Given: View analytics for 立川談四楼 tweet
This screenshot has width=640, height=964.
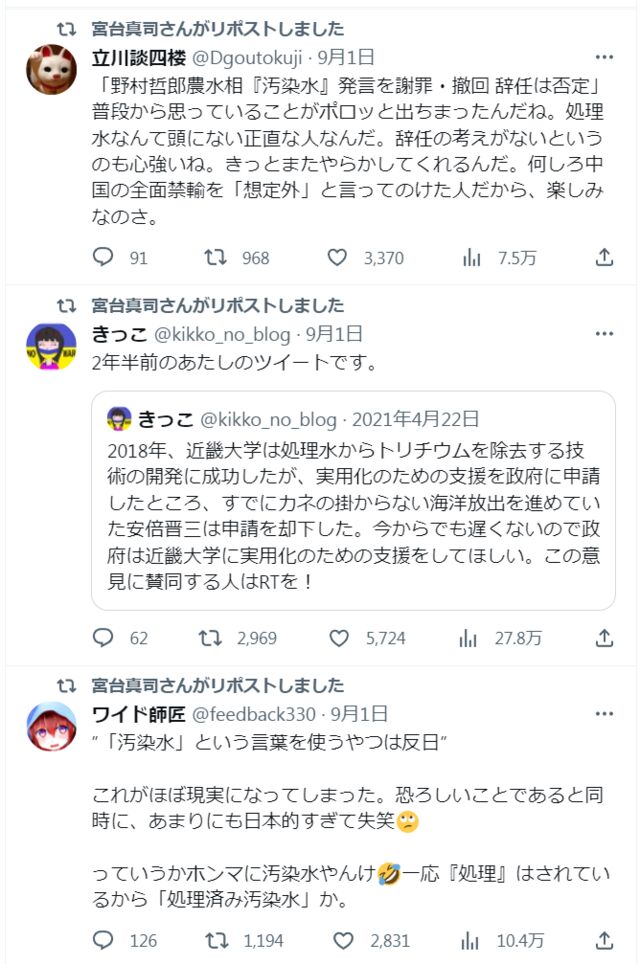Looking at the screenshot, I should pyautogui.click(x=472, y=258).
